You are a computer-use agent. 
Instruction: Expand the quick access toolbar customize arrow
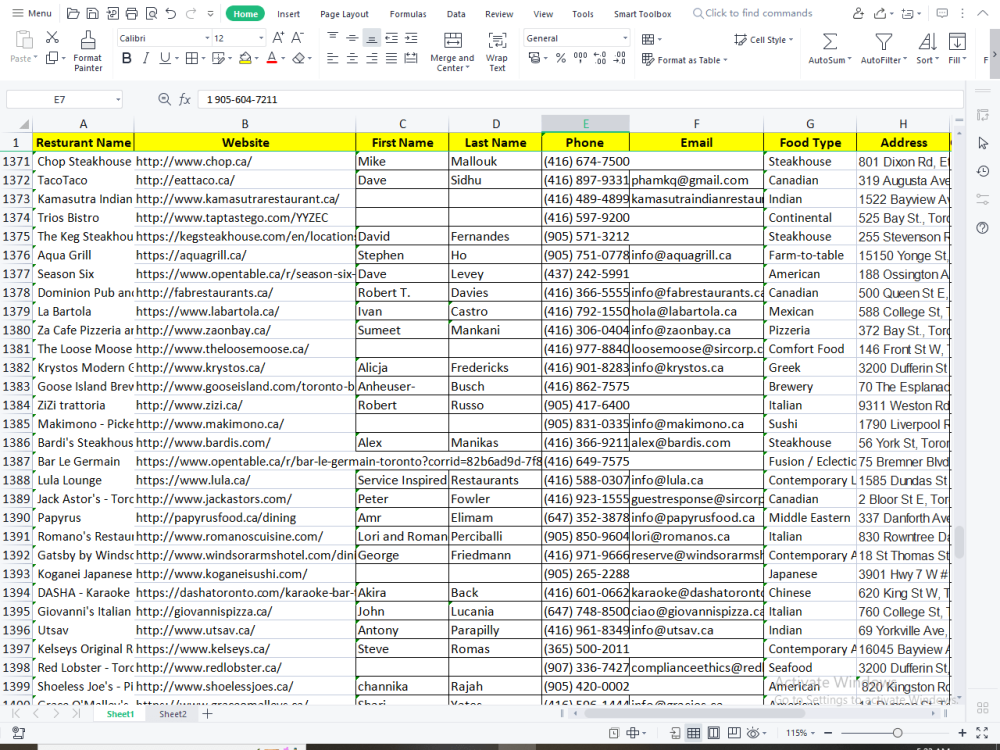click(210, 13)
